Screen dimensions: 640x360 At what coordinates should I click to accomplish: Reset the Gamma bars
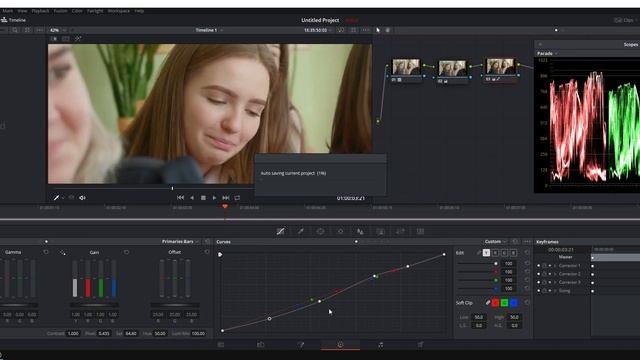pos(46,252)
